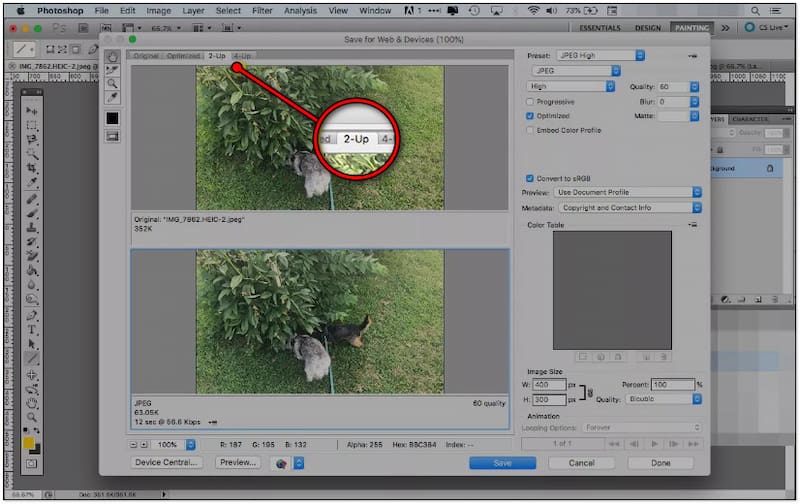Click the browser preview icon
Screen dimensions: 800x504
coord(281,463)
